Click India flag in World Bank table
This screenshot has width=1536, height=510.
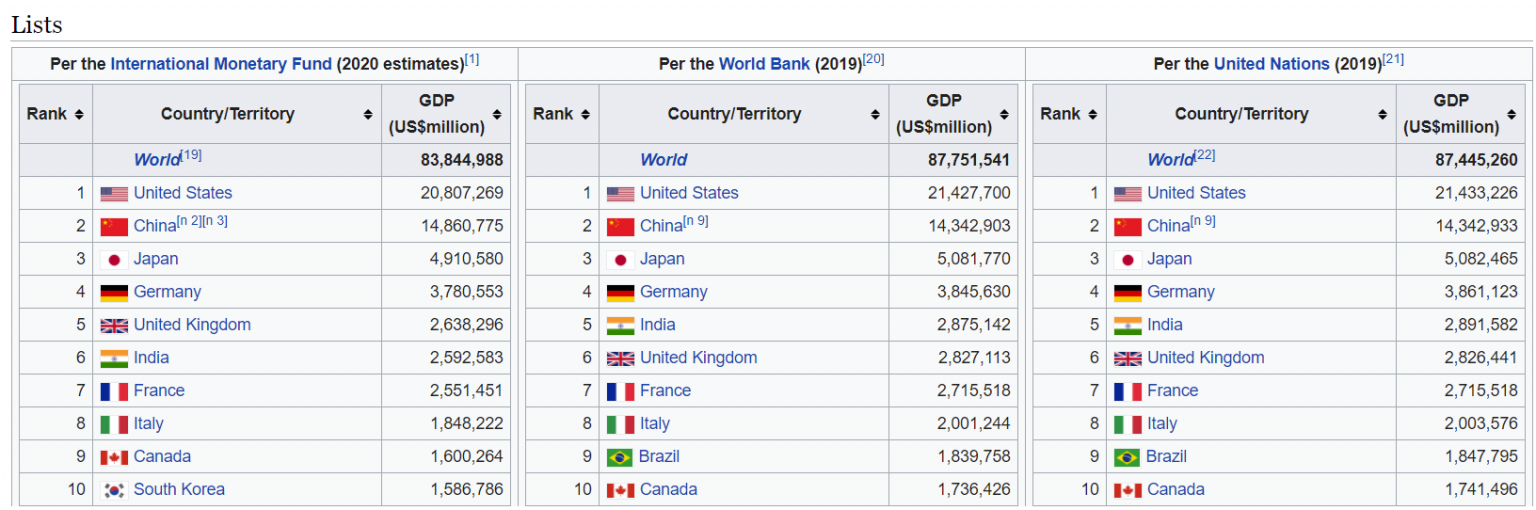pos(620,325)
